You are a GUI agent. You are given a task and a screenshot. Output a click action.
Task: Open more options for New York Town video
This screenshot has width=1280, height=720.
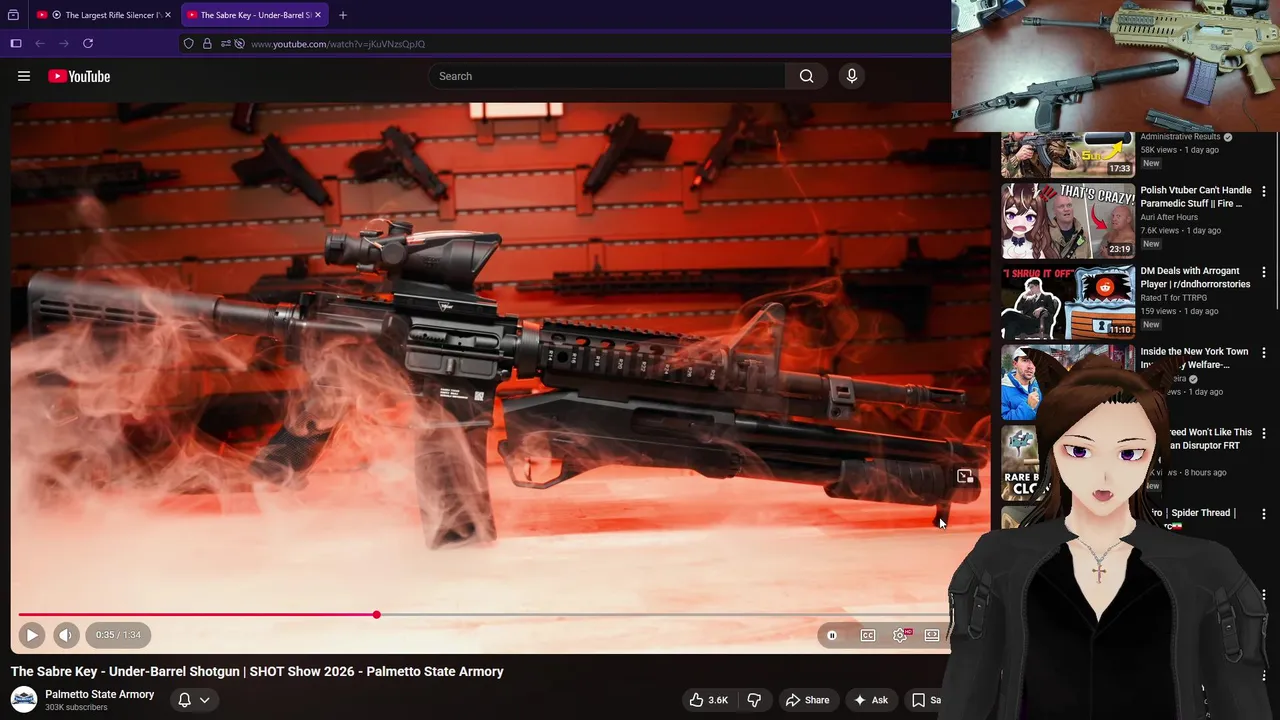[x=1264, y=353]
